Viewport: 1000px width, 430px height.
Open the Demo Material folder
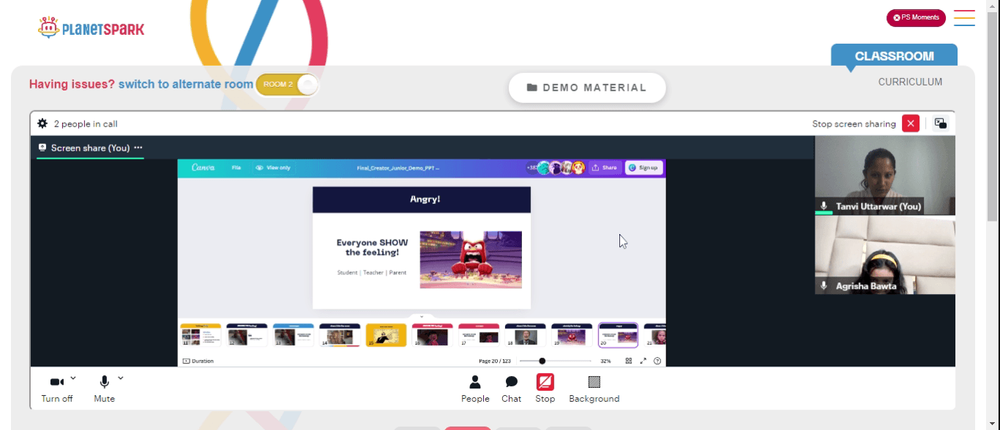pos(587,88)
